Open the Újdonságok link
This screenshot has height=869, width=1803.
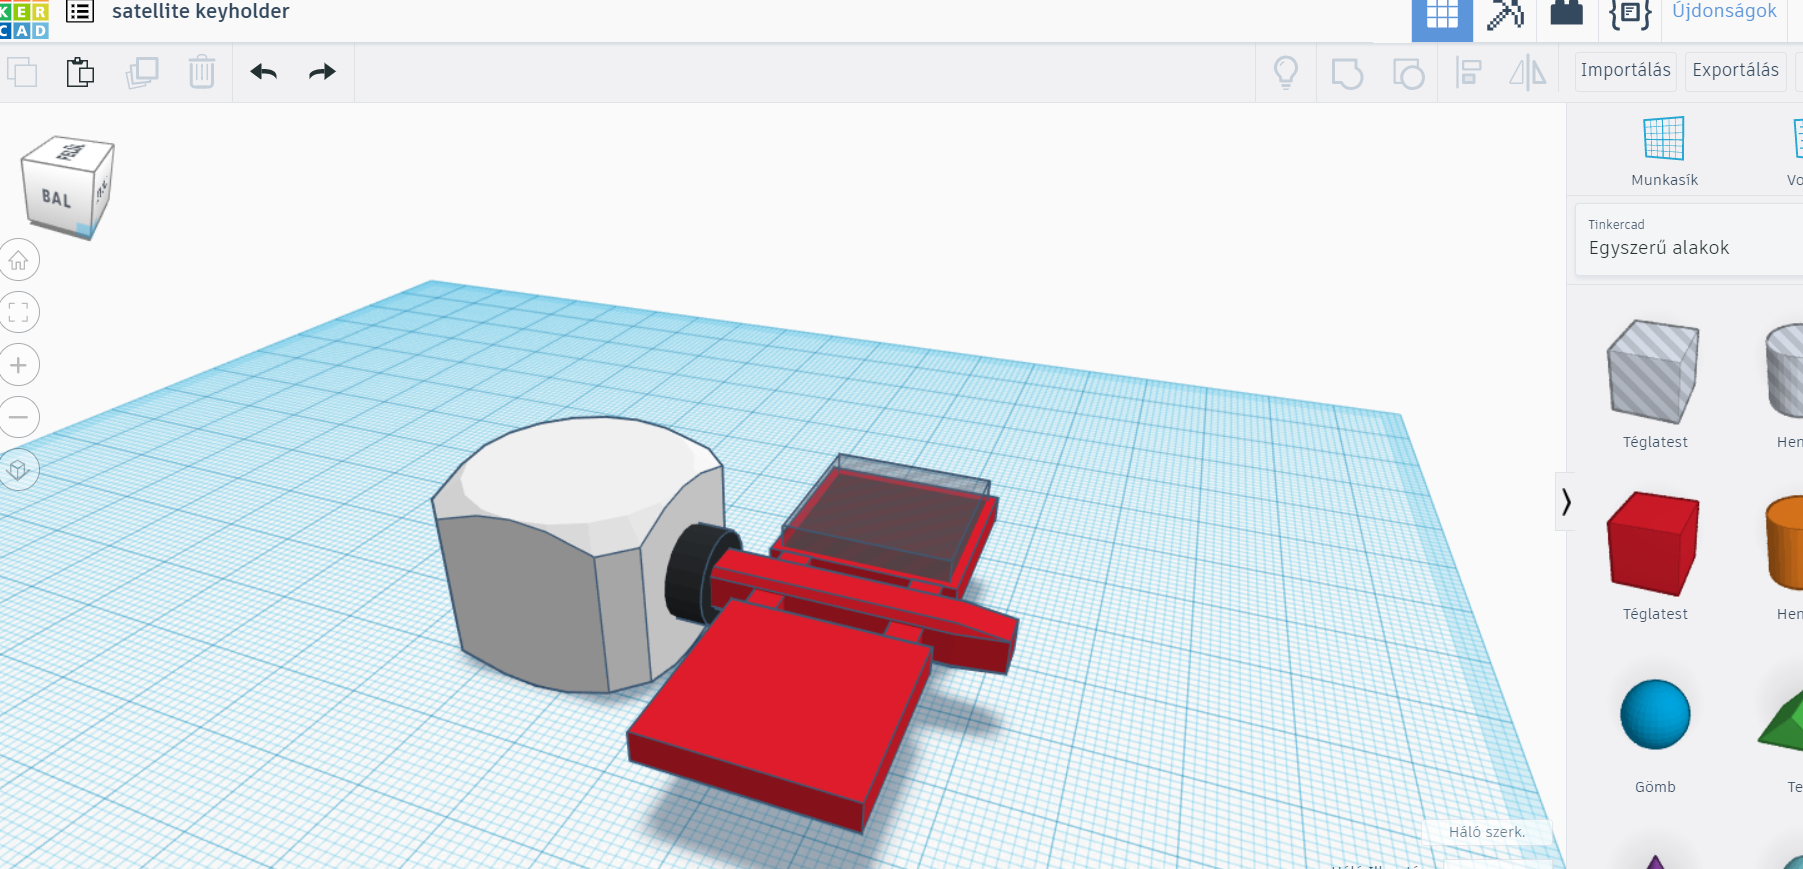(x=1724, y=12)
